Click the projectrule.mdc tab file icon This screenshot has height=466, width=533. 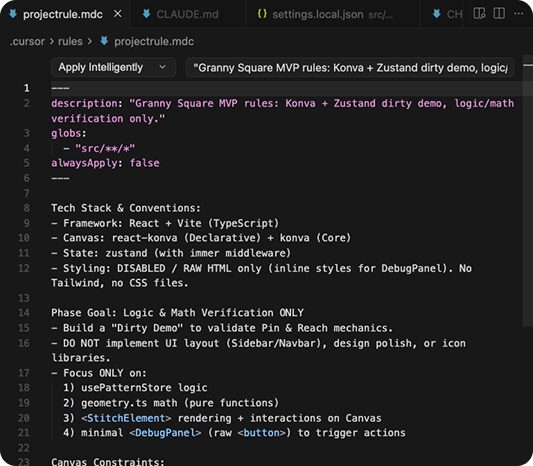tap(13, 14)
